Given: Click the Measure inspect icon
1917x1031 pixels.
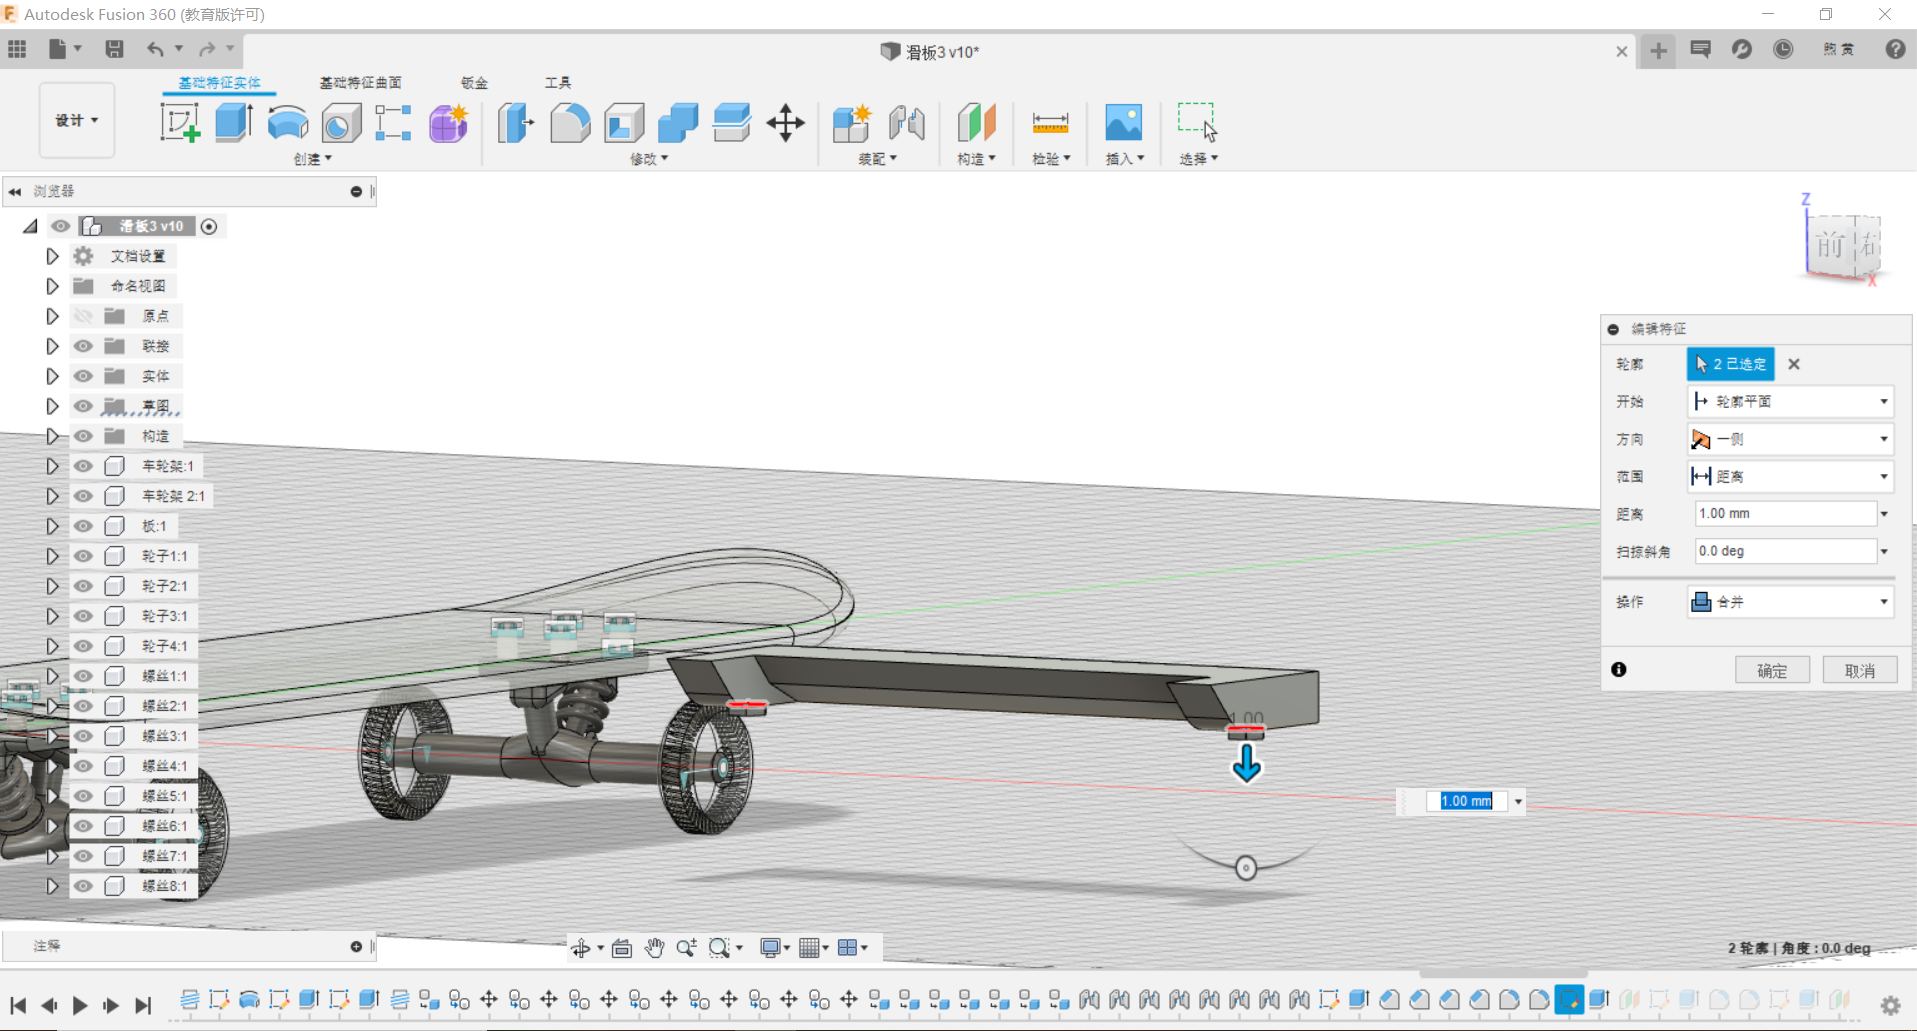Looking at the screenshot, I should pos(1050,123).
